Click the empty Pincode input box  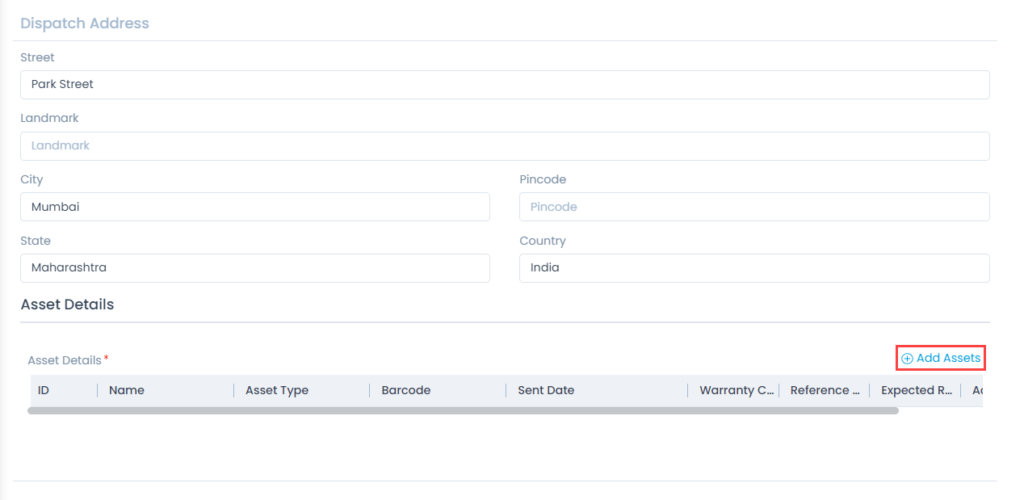coord(754,207)
